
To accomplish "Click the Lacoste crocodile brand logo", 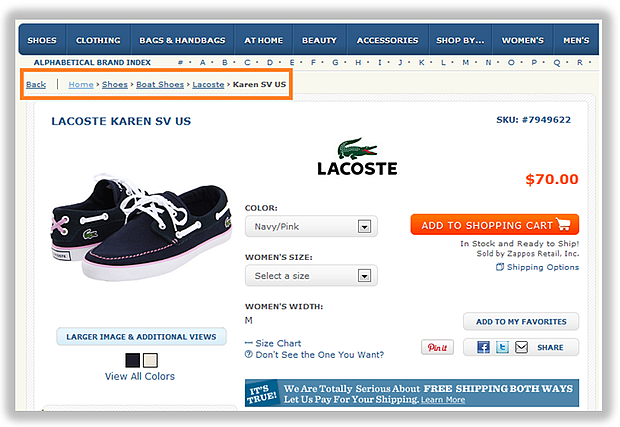I will pos(357,155).
